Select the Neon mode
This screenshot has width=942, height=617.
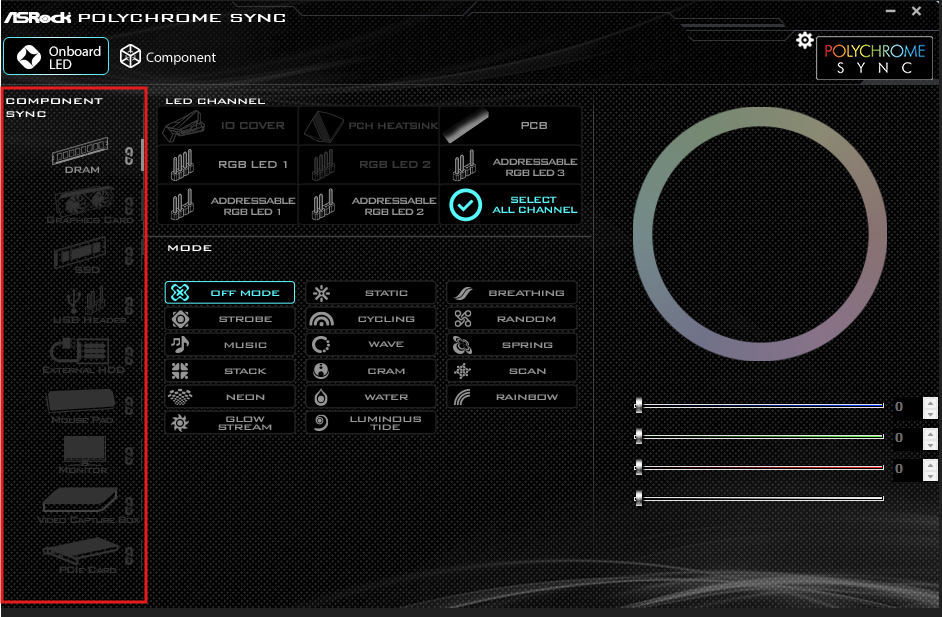[x=229, y=397]
